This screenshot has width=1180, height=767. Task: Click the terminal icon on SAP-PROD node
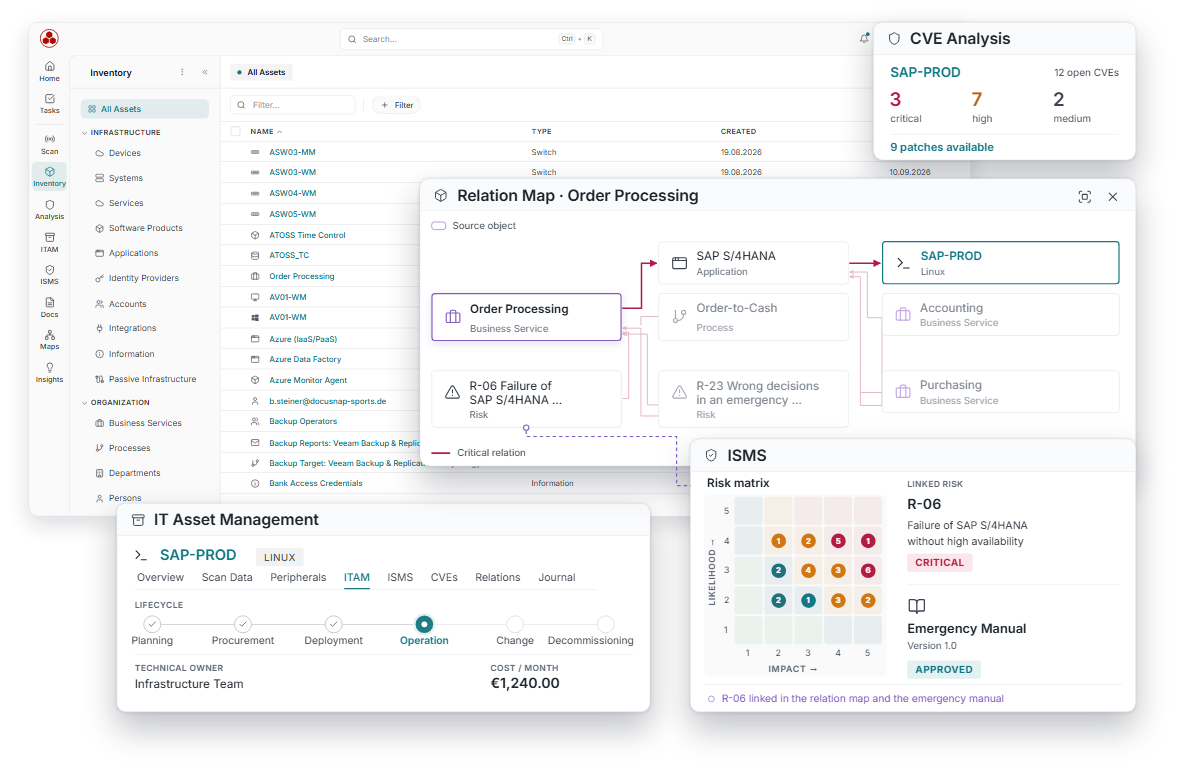pos(903,263)
